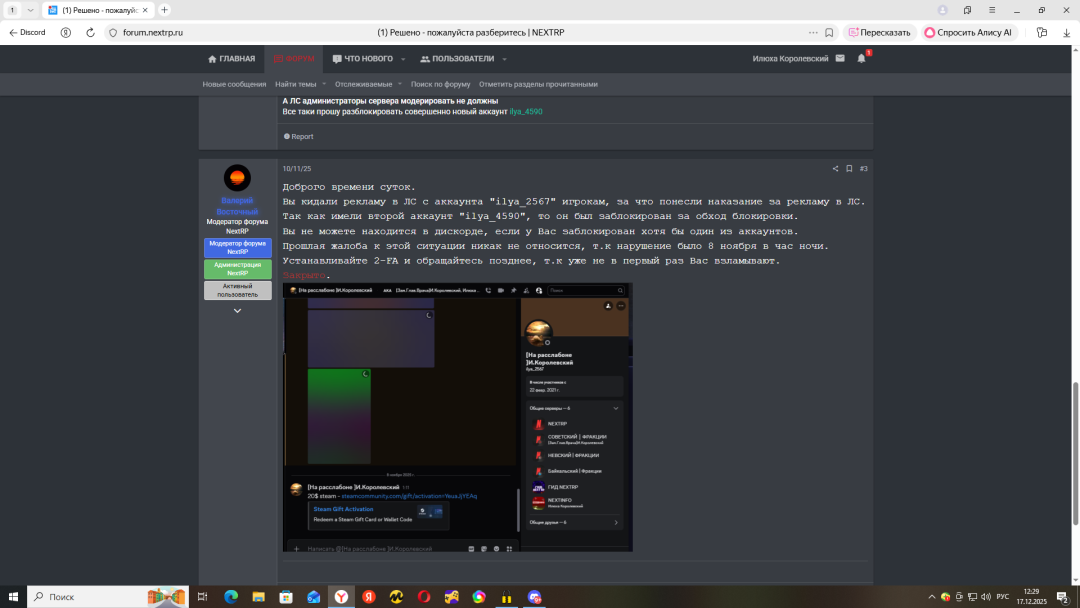Viewport: 1080px width, 608px height.
Task: Share post #3 via share icon
Action: [835, 169]
